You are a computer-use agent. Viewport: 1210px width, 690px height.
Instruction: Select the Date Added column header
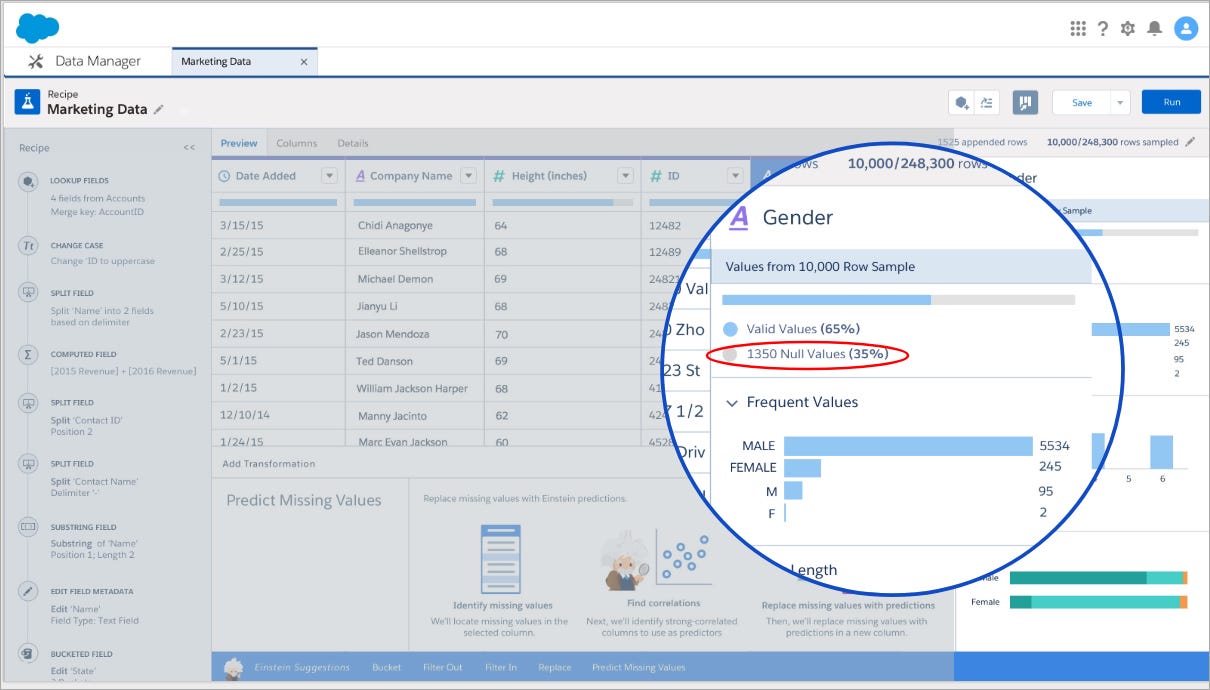tap(279, 176)
